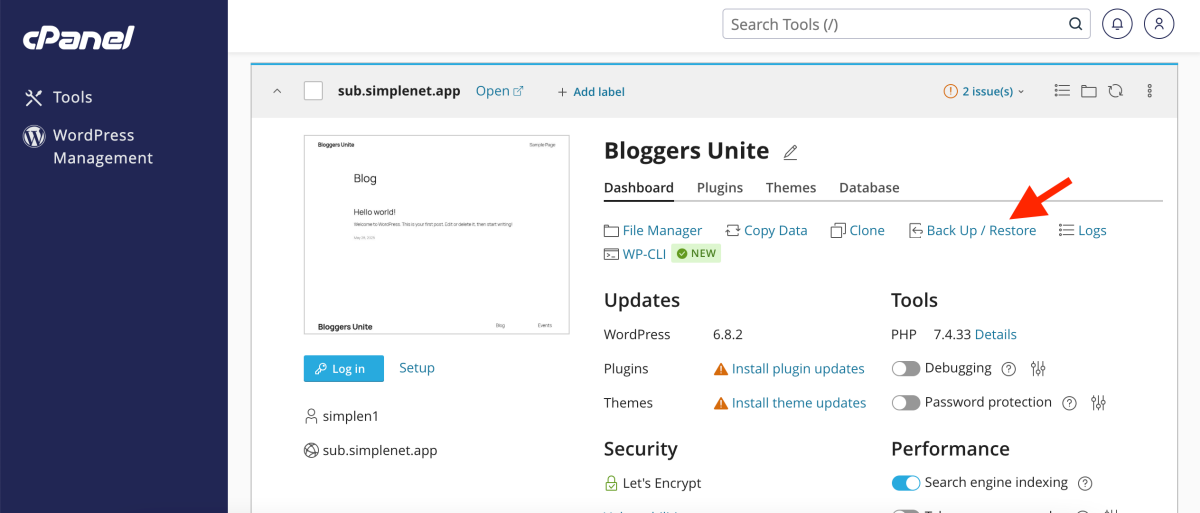Open the site via the Open link
This screenshot has width=1200, height=513.
click(499, 91)
